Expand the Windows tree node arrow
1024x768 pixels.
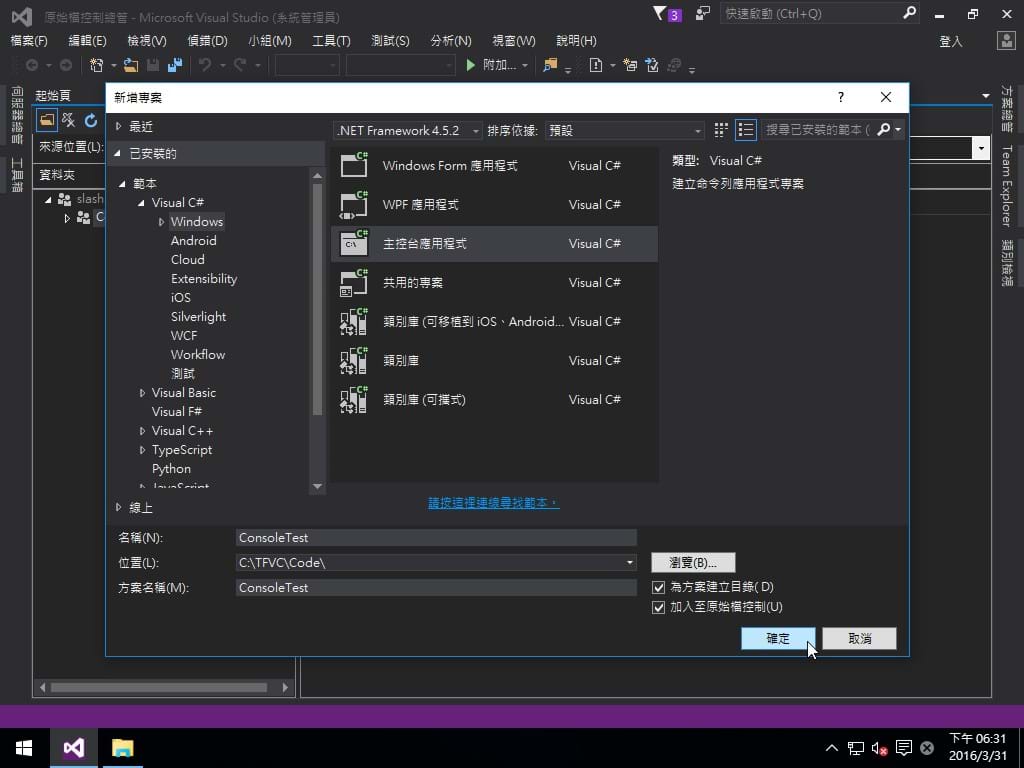coord(161,222)
